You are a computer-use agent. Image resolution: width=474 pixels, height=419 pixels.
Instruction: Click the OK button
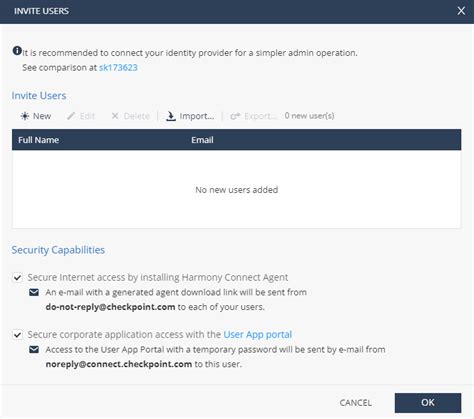click(x=428, y=403)
